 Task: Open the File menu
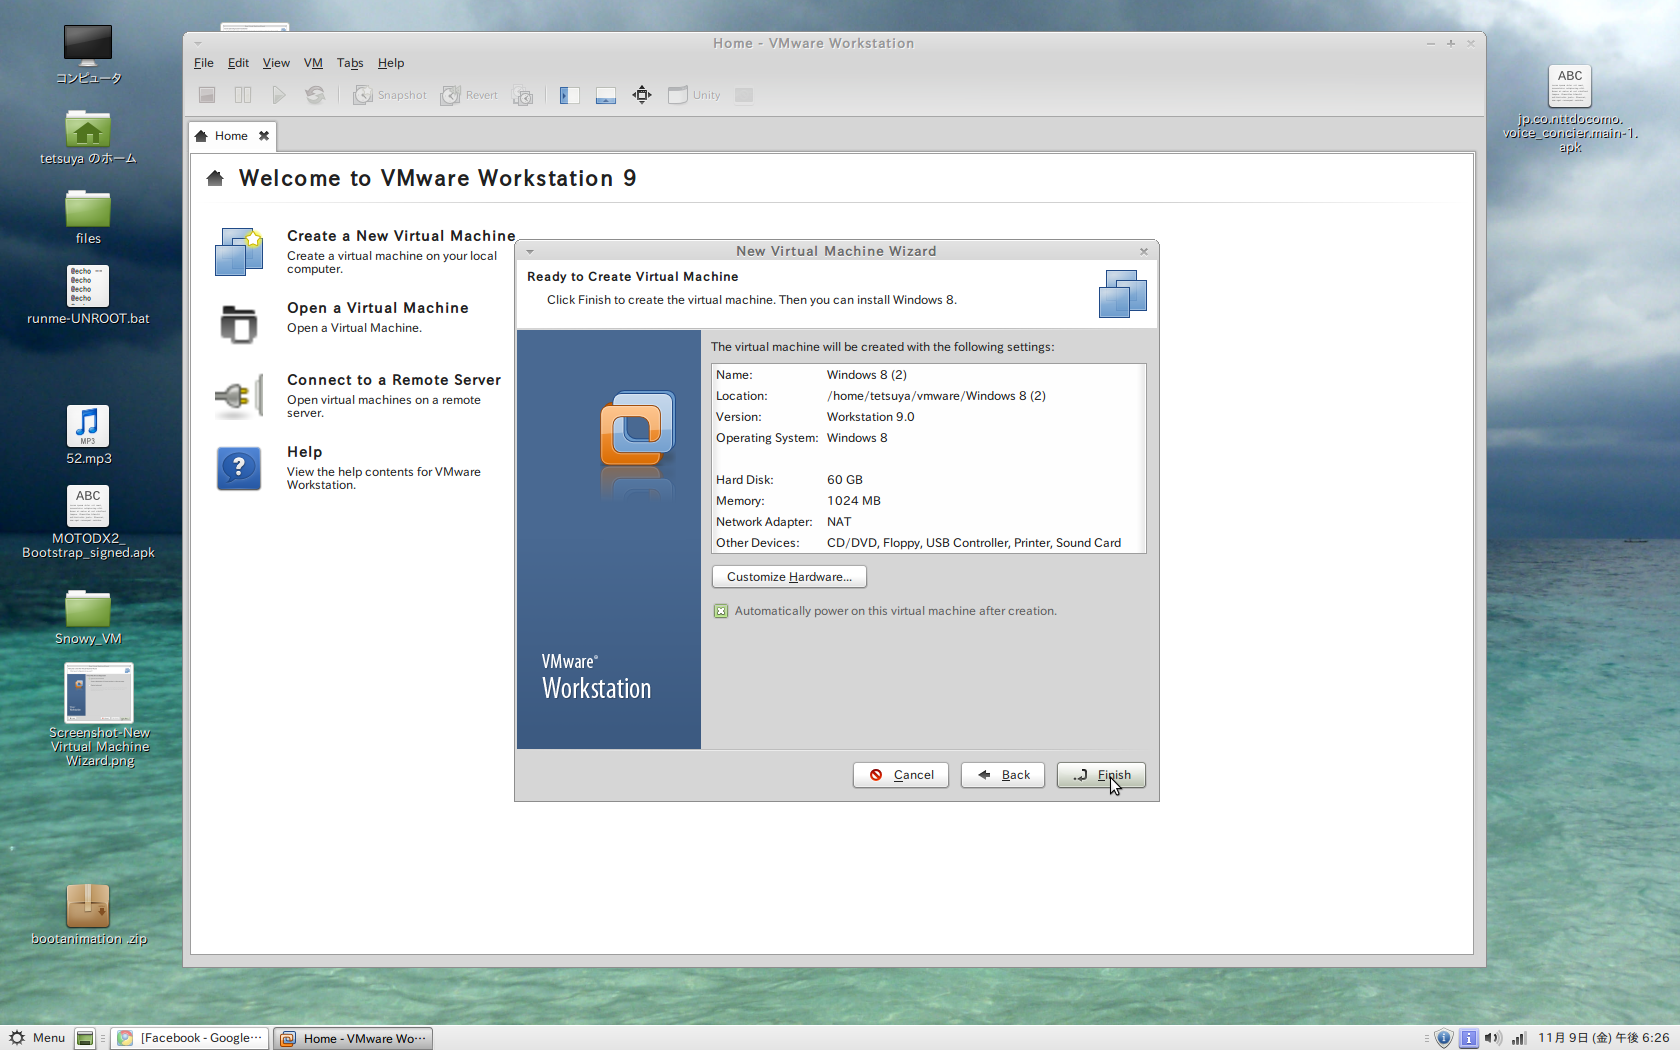204,63
